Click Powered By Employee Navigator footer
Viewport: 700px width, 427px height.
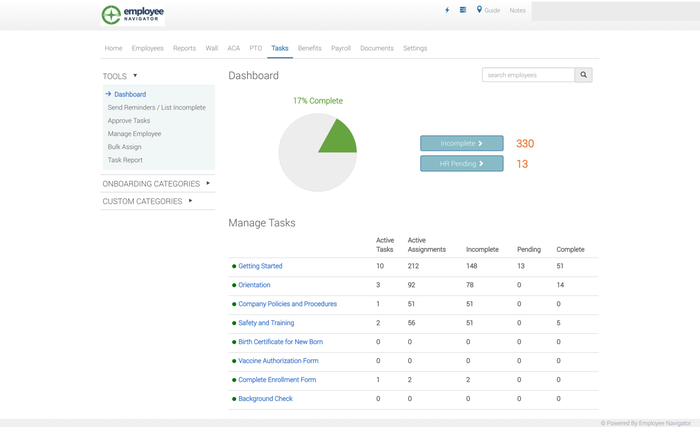(x=646, y=423)
